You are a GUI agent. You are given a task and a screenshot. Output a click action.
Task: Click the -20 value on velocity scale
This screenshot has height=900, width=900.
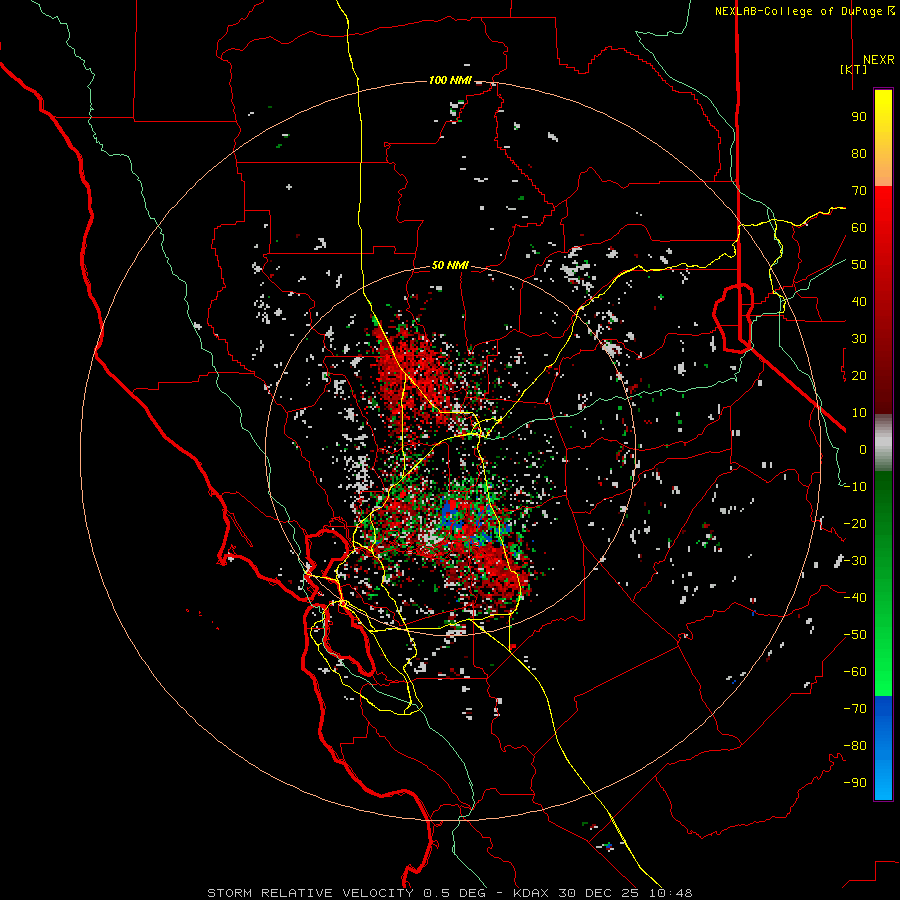855,523
